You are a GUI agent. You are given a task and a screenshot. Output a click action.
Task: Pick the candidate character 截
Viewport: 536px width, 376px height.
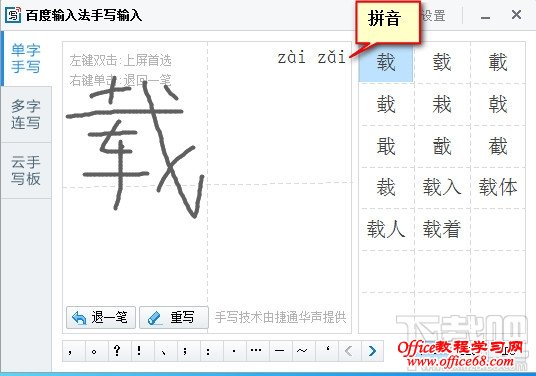click(498, 146)
